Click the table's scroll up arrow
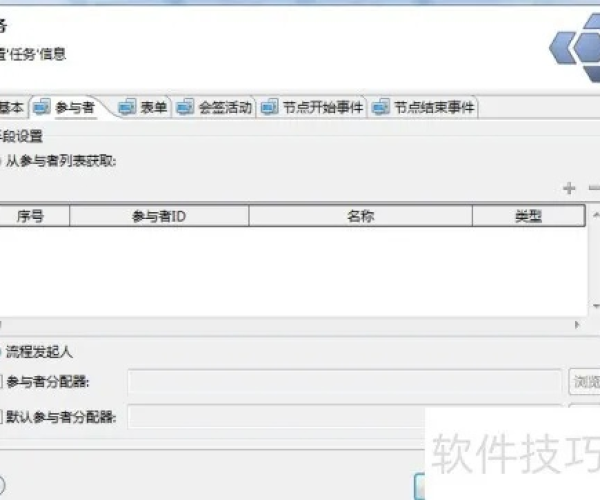This screenshot has height=500, width=600. coord(595,215)
